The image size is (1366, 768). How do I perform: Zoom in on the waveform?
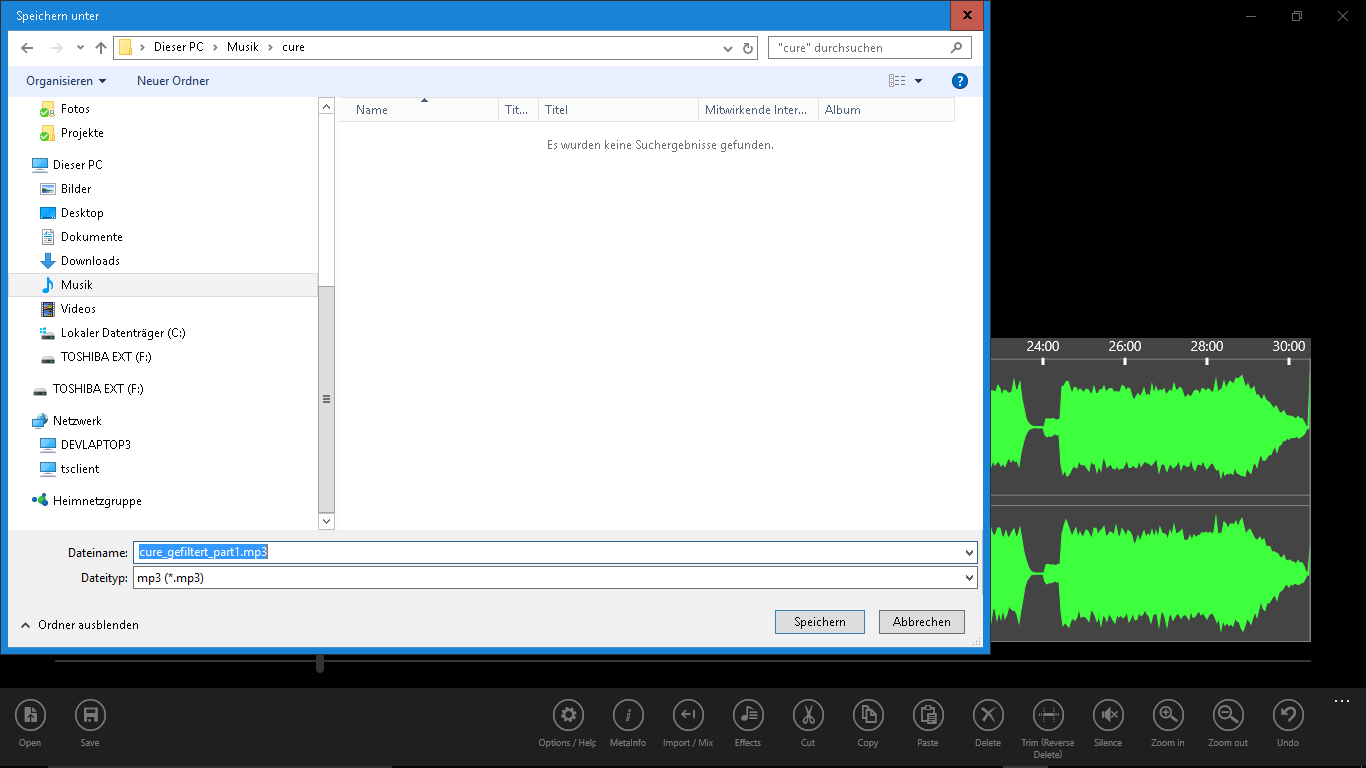coord(1168,714)
